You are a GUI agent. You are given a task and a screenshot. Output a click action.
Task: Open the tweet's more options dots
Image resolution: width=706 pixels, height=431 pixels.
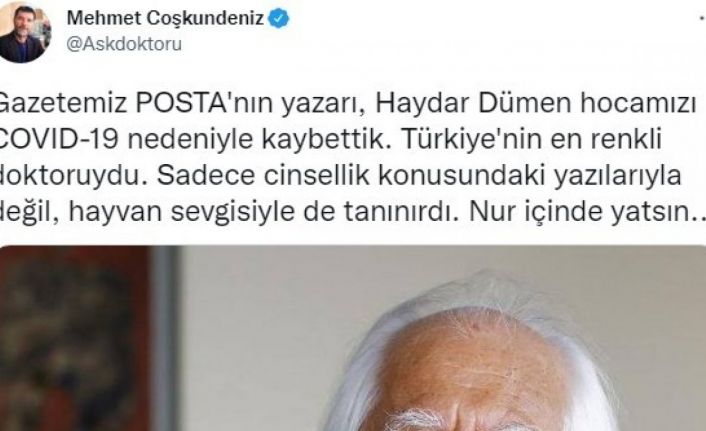click(x=703, y=18)
